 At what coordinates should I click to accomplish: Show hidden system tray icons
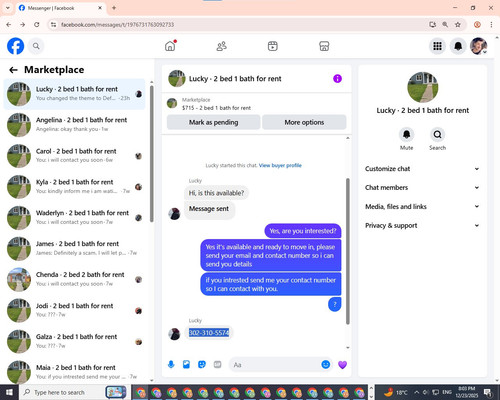click(416, 392)
